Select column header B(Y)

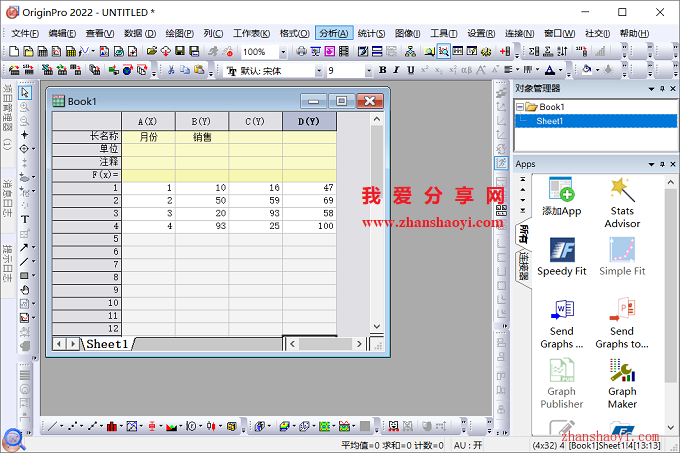[x=202, y=121]
